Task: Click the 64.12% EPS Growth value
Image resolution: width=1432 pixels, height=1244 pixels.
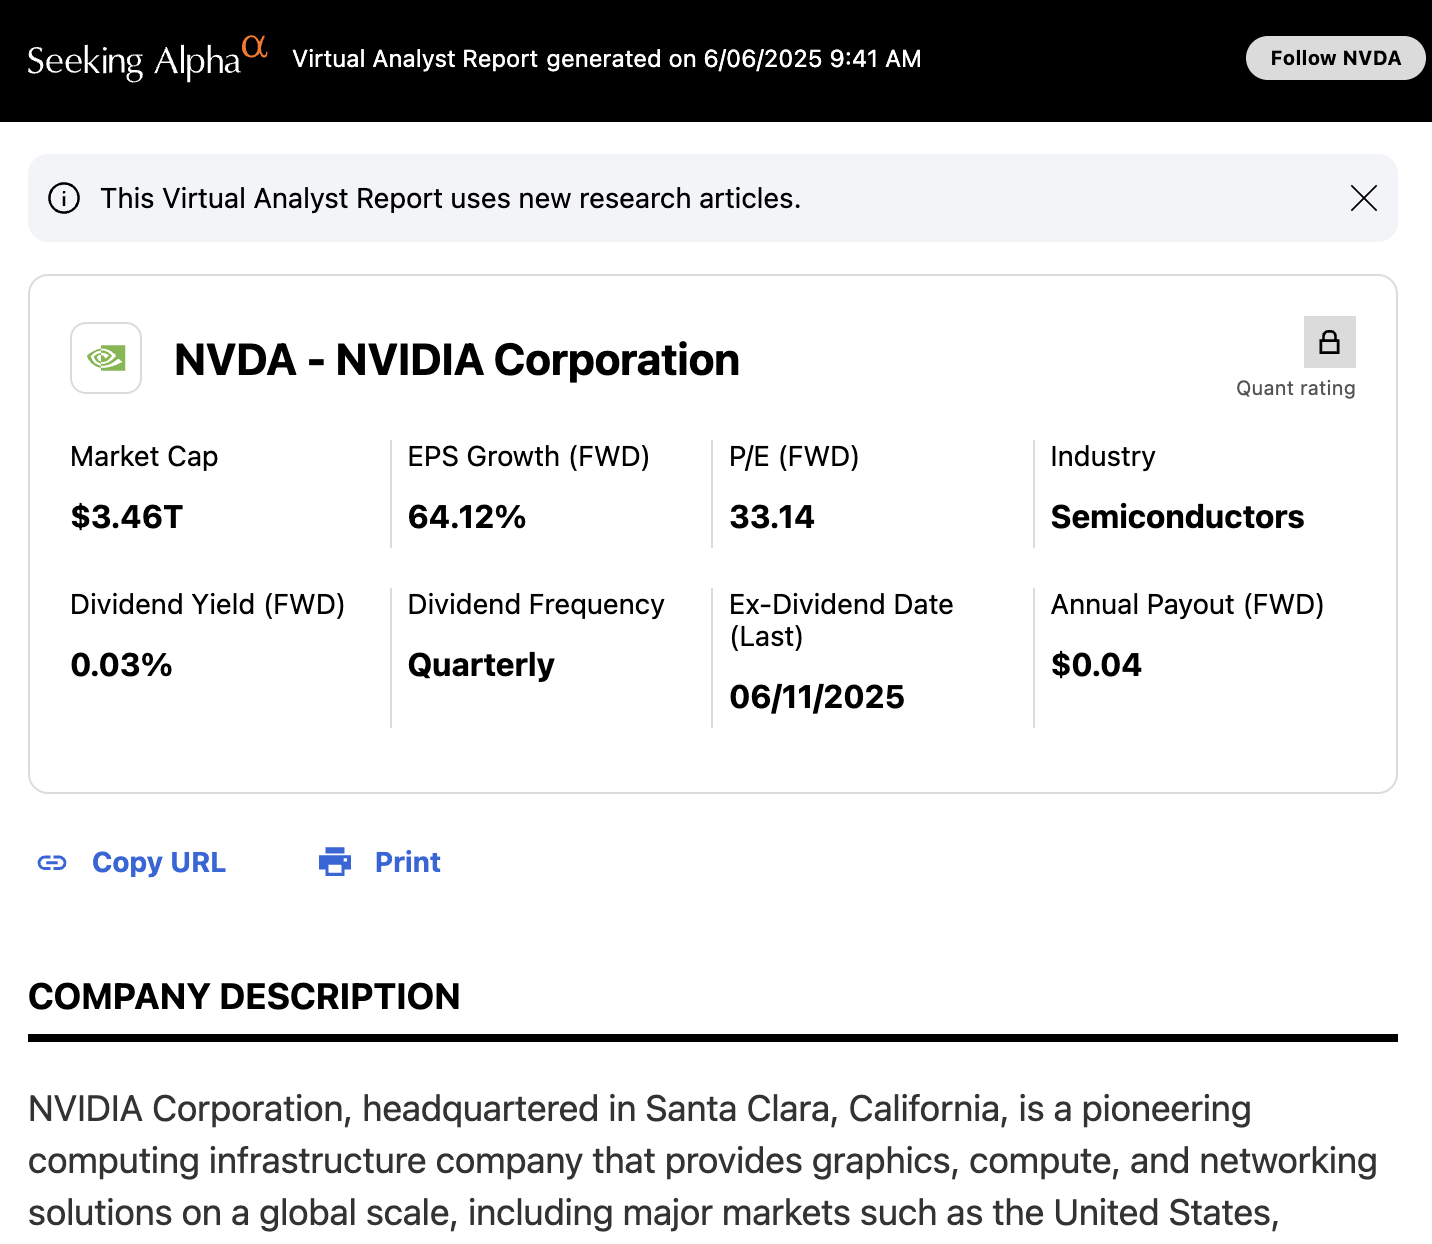Action: pyautogui.click(x=467, y=517)
